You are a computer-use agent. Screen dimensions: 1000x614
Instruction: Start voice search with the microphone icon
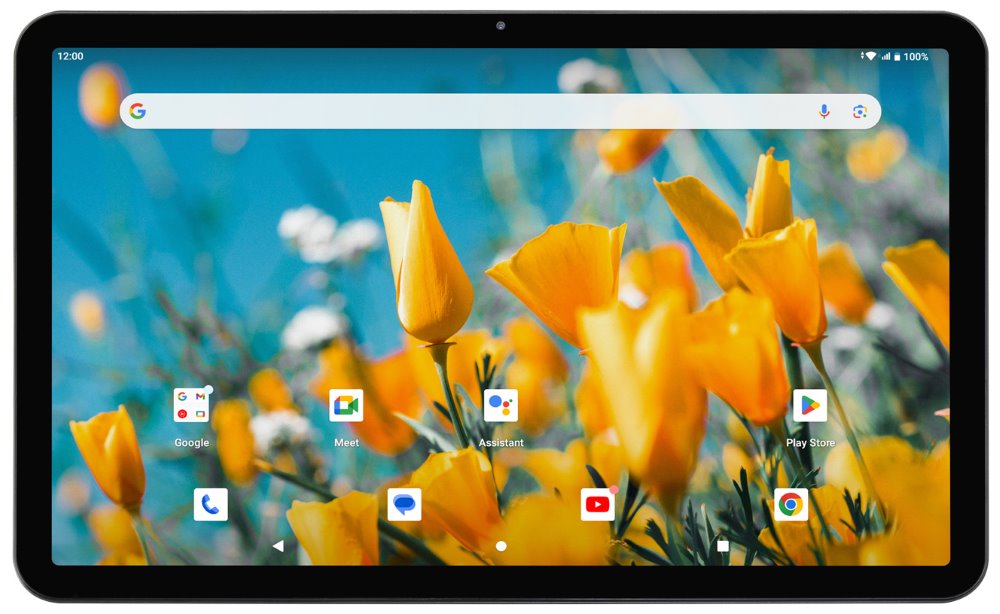pos(823,111)
